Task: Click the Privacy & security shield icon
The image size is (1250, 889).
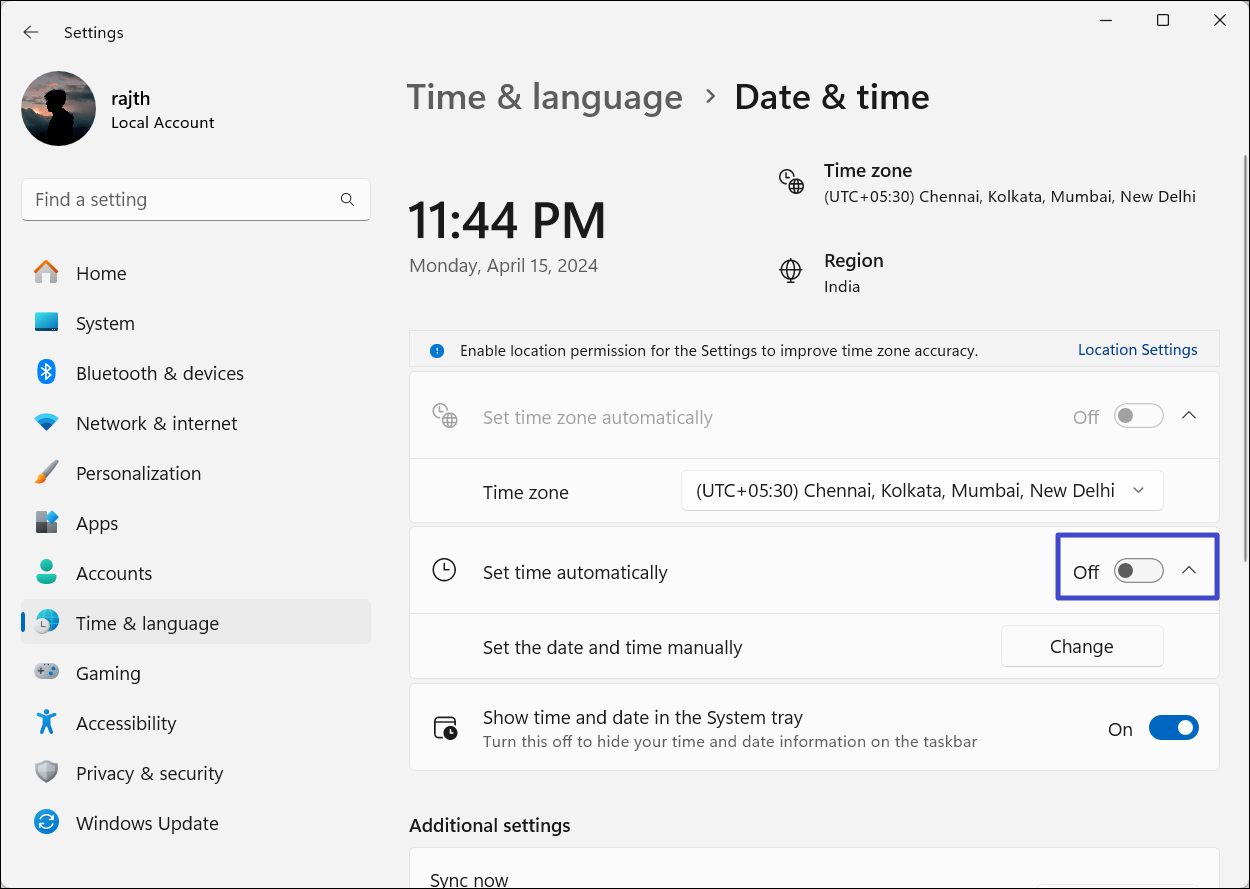Action: [46, 773]
